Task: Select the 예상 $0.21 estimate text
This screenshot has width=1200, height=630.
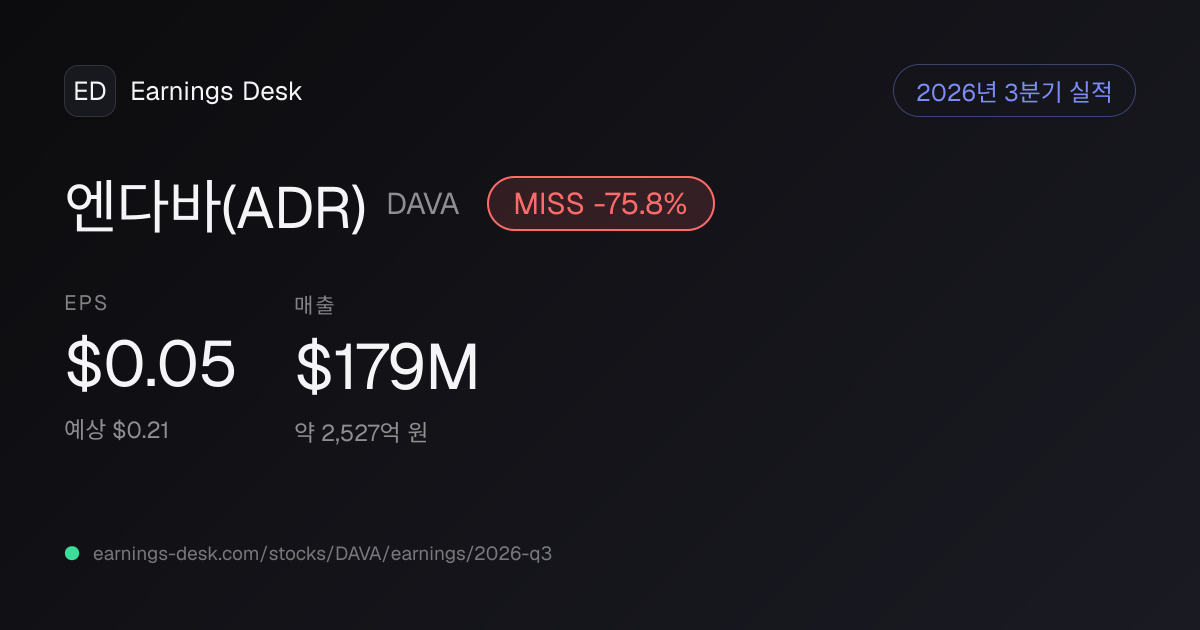Action: pos(117,431)
